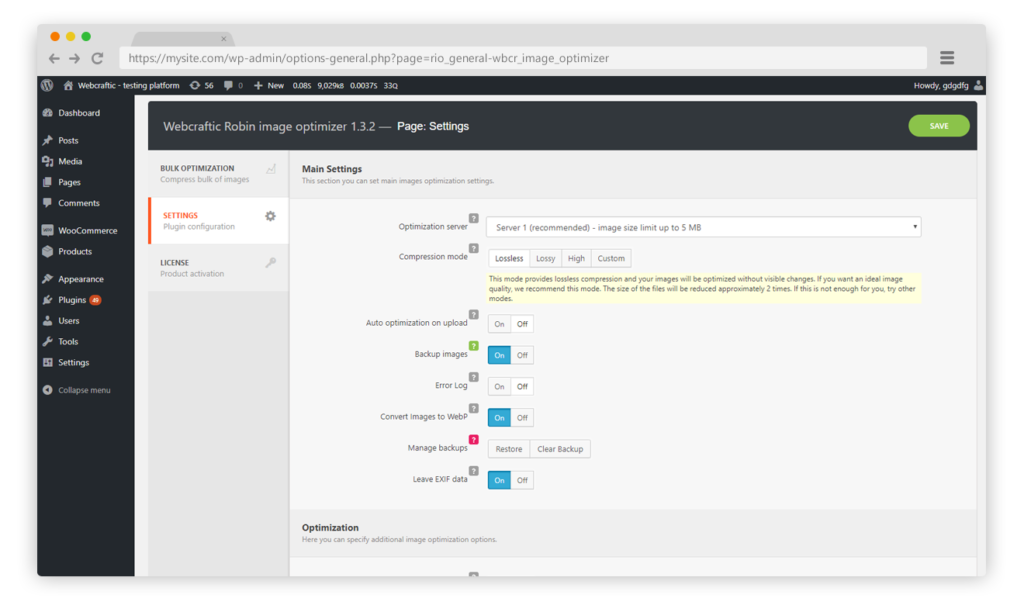
Task: Click the WordPress logo in admin bar
Action: pos(47,85)
